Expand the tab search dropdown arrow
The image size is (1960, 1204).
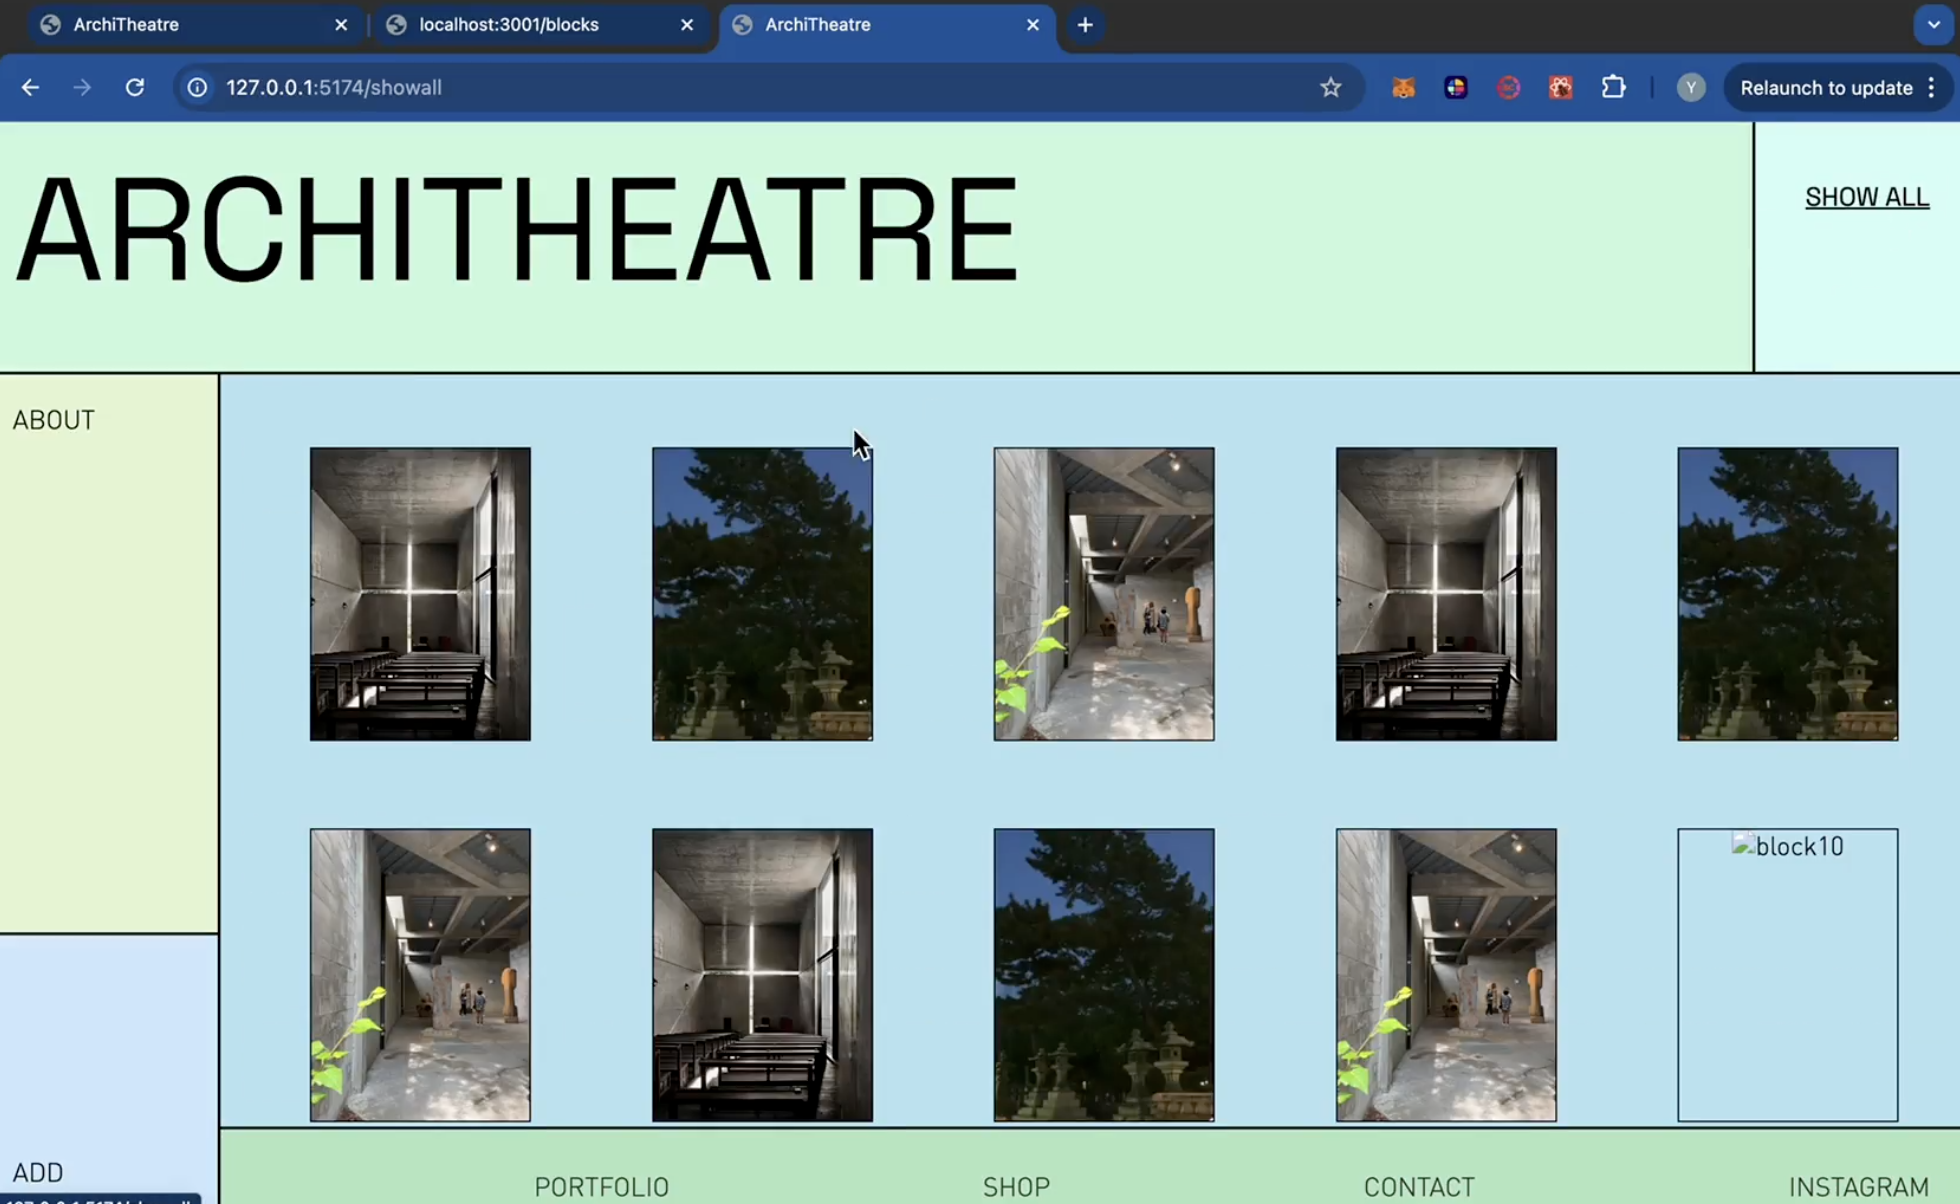[x=1933, y=25]
